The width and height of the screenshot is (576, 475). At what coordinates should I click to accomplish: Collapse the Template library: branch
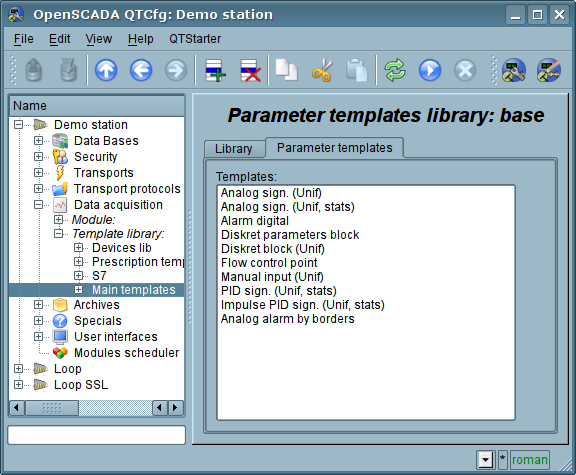tap(58, 234)
